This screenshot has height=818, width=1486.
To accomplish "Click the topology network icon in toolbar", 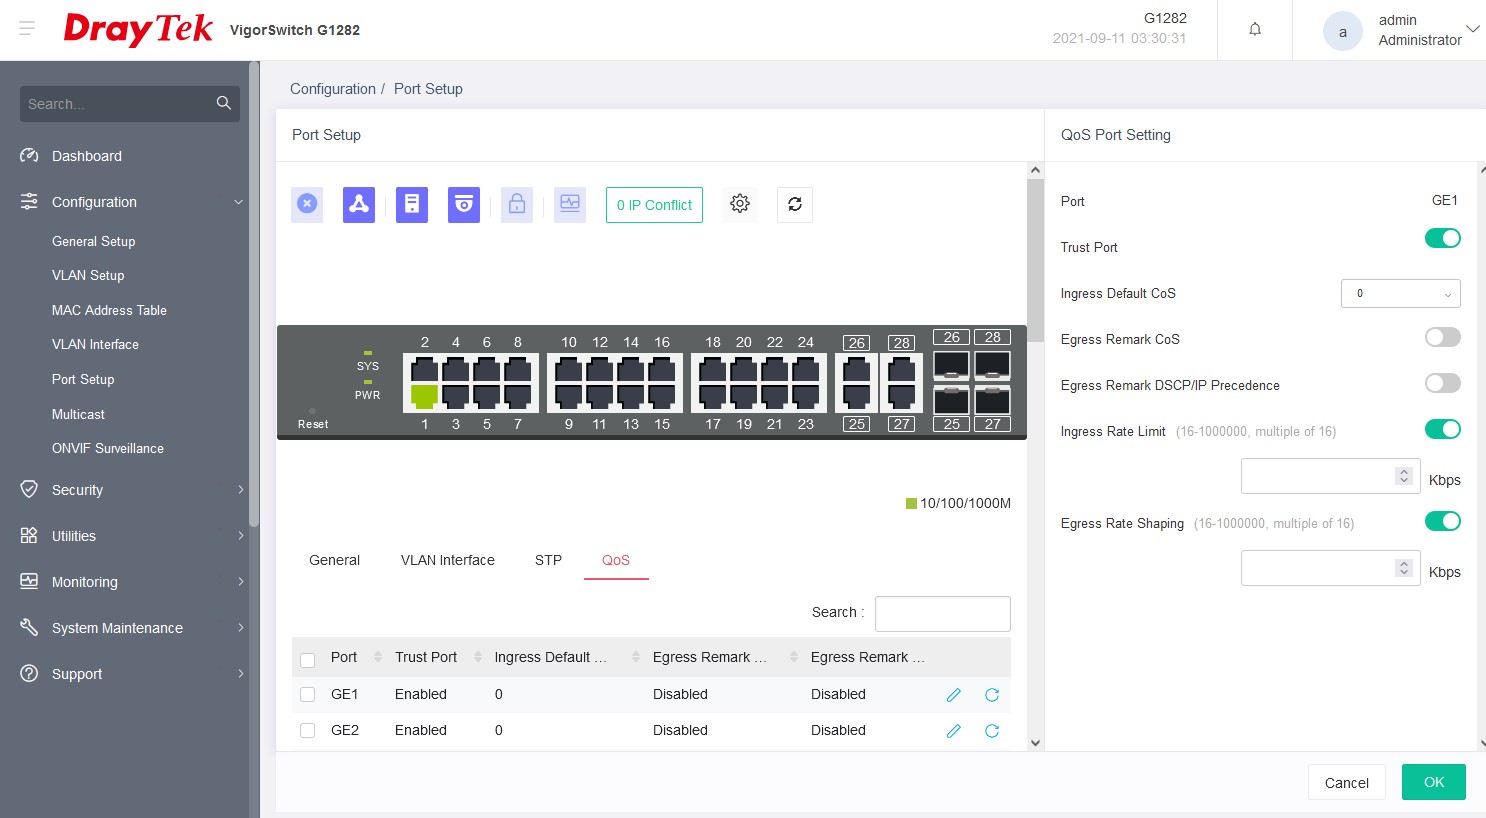I will (359, 204).
